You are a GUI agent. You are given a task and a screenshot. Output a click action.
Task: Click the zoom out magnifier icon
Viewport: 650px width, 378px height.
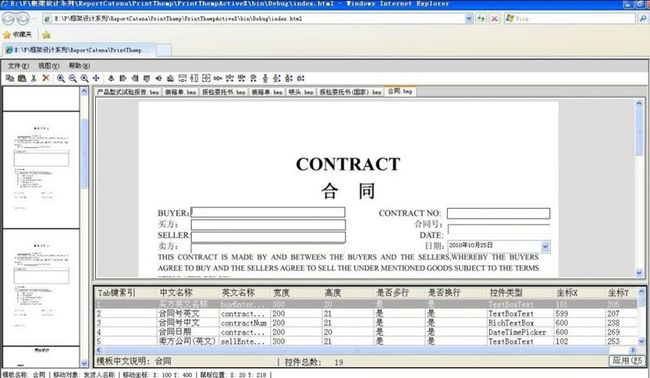(73, 78)
